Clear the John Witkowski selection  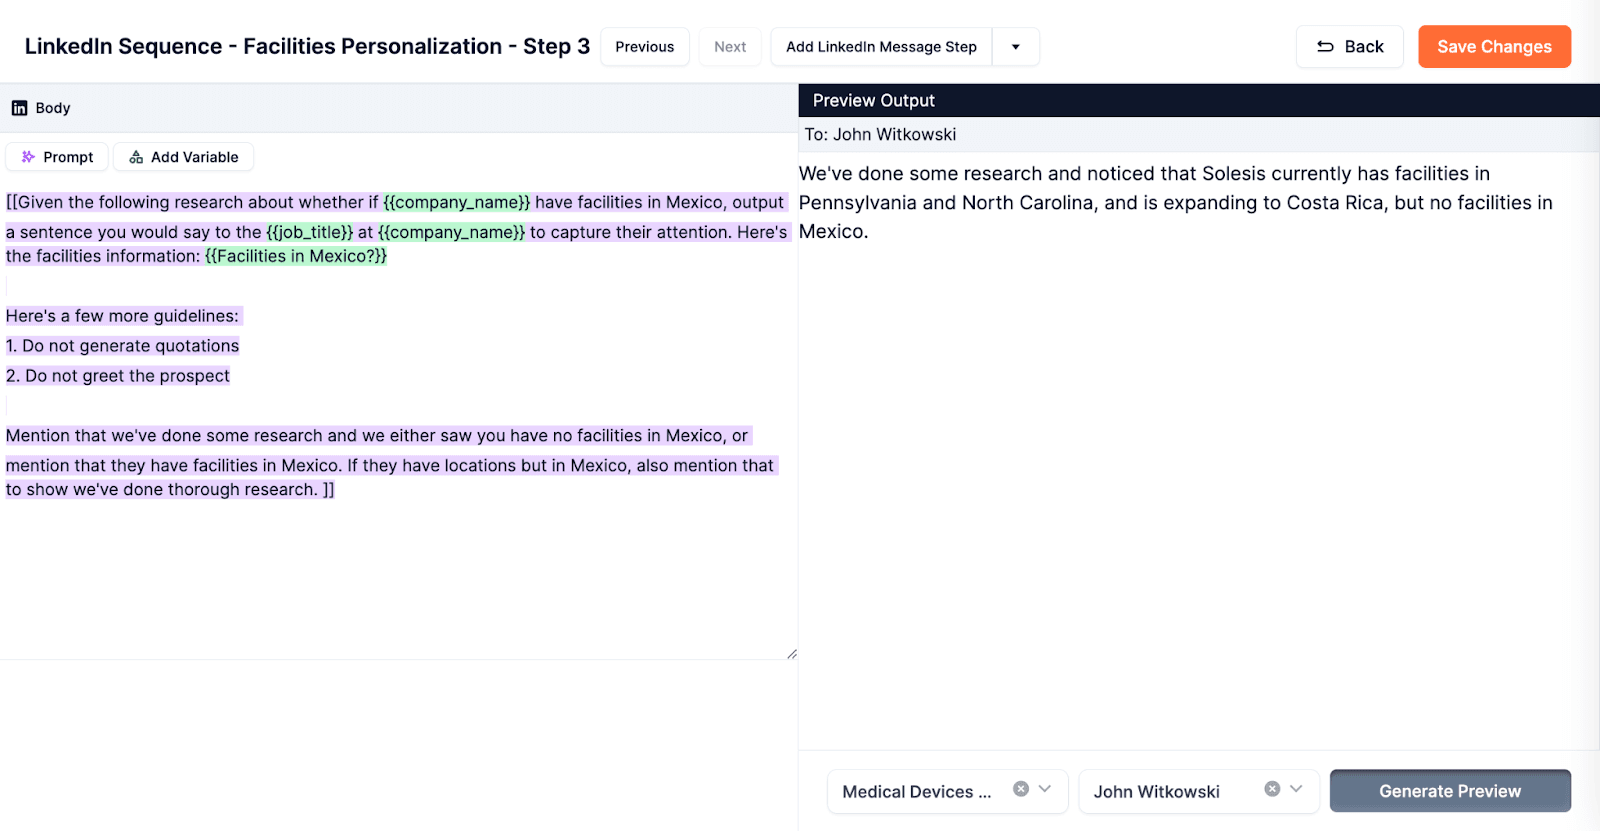pos(1272,789)
